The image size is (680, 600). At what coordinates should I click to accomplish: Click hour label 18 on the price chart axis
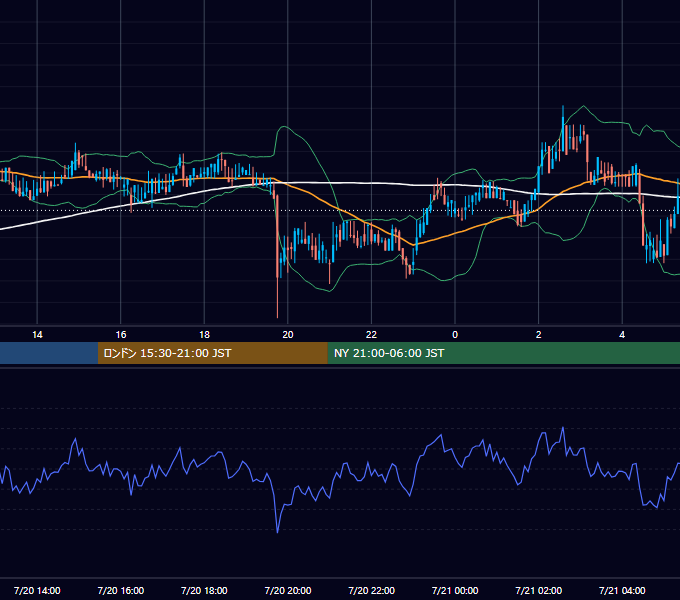click(204, 335)
